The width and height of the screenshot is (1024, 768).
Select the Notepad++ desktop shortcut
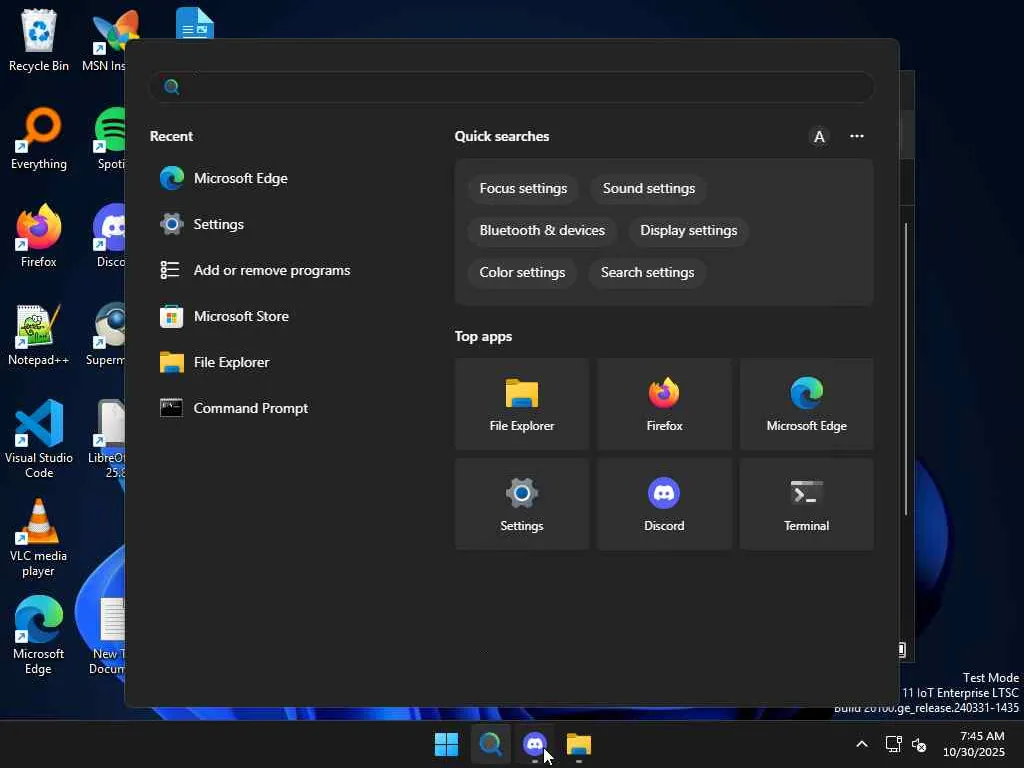[39, 334]
